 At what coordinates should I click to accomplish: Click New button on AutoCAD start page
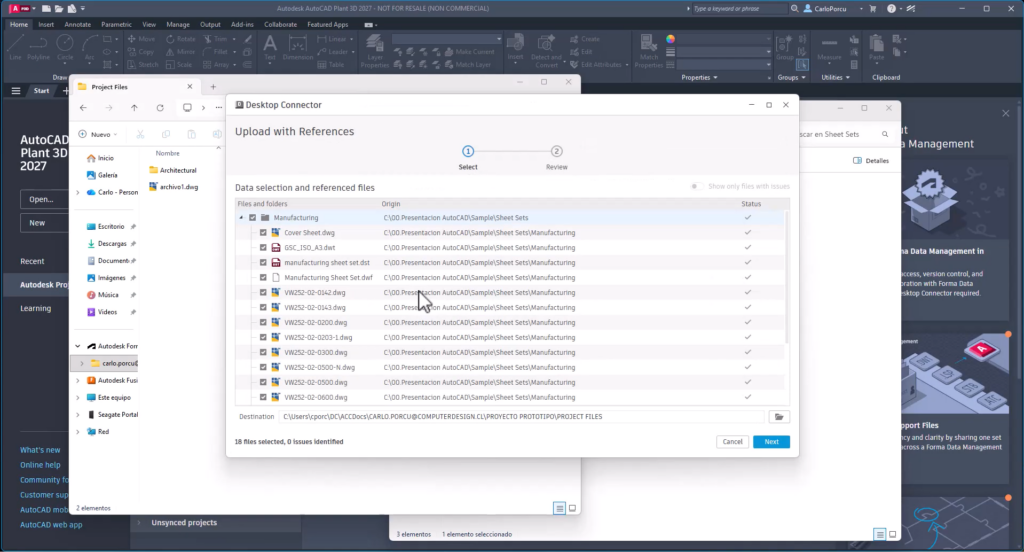point(44,223)
